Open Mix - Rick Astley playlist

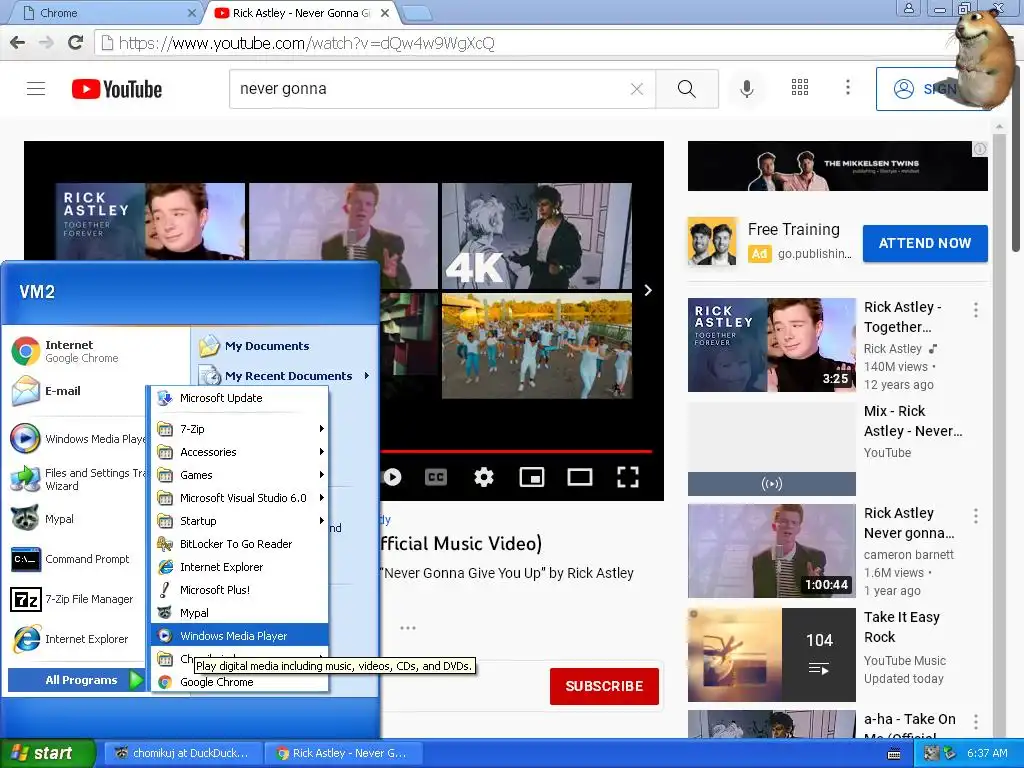771,449
